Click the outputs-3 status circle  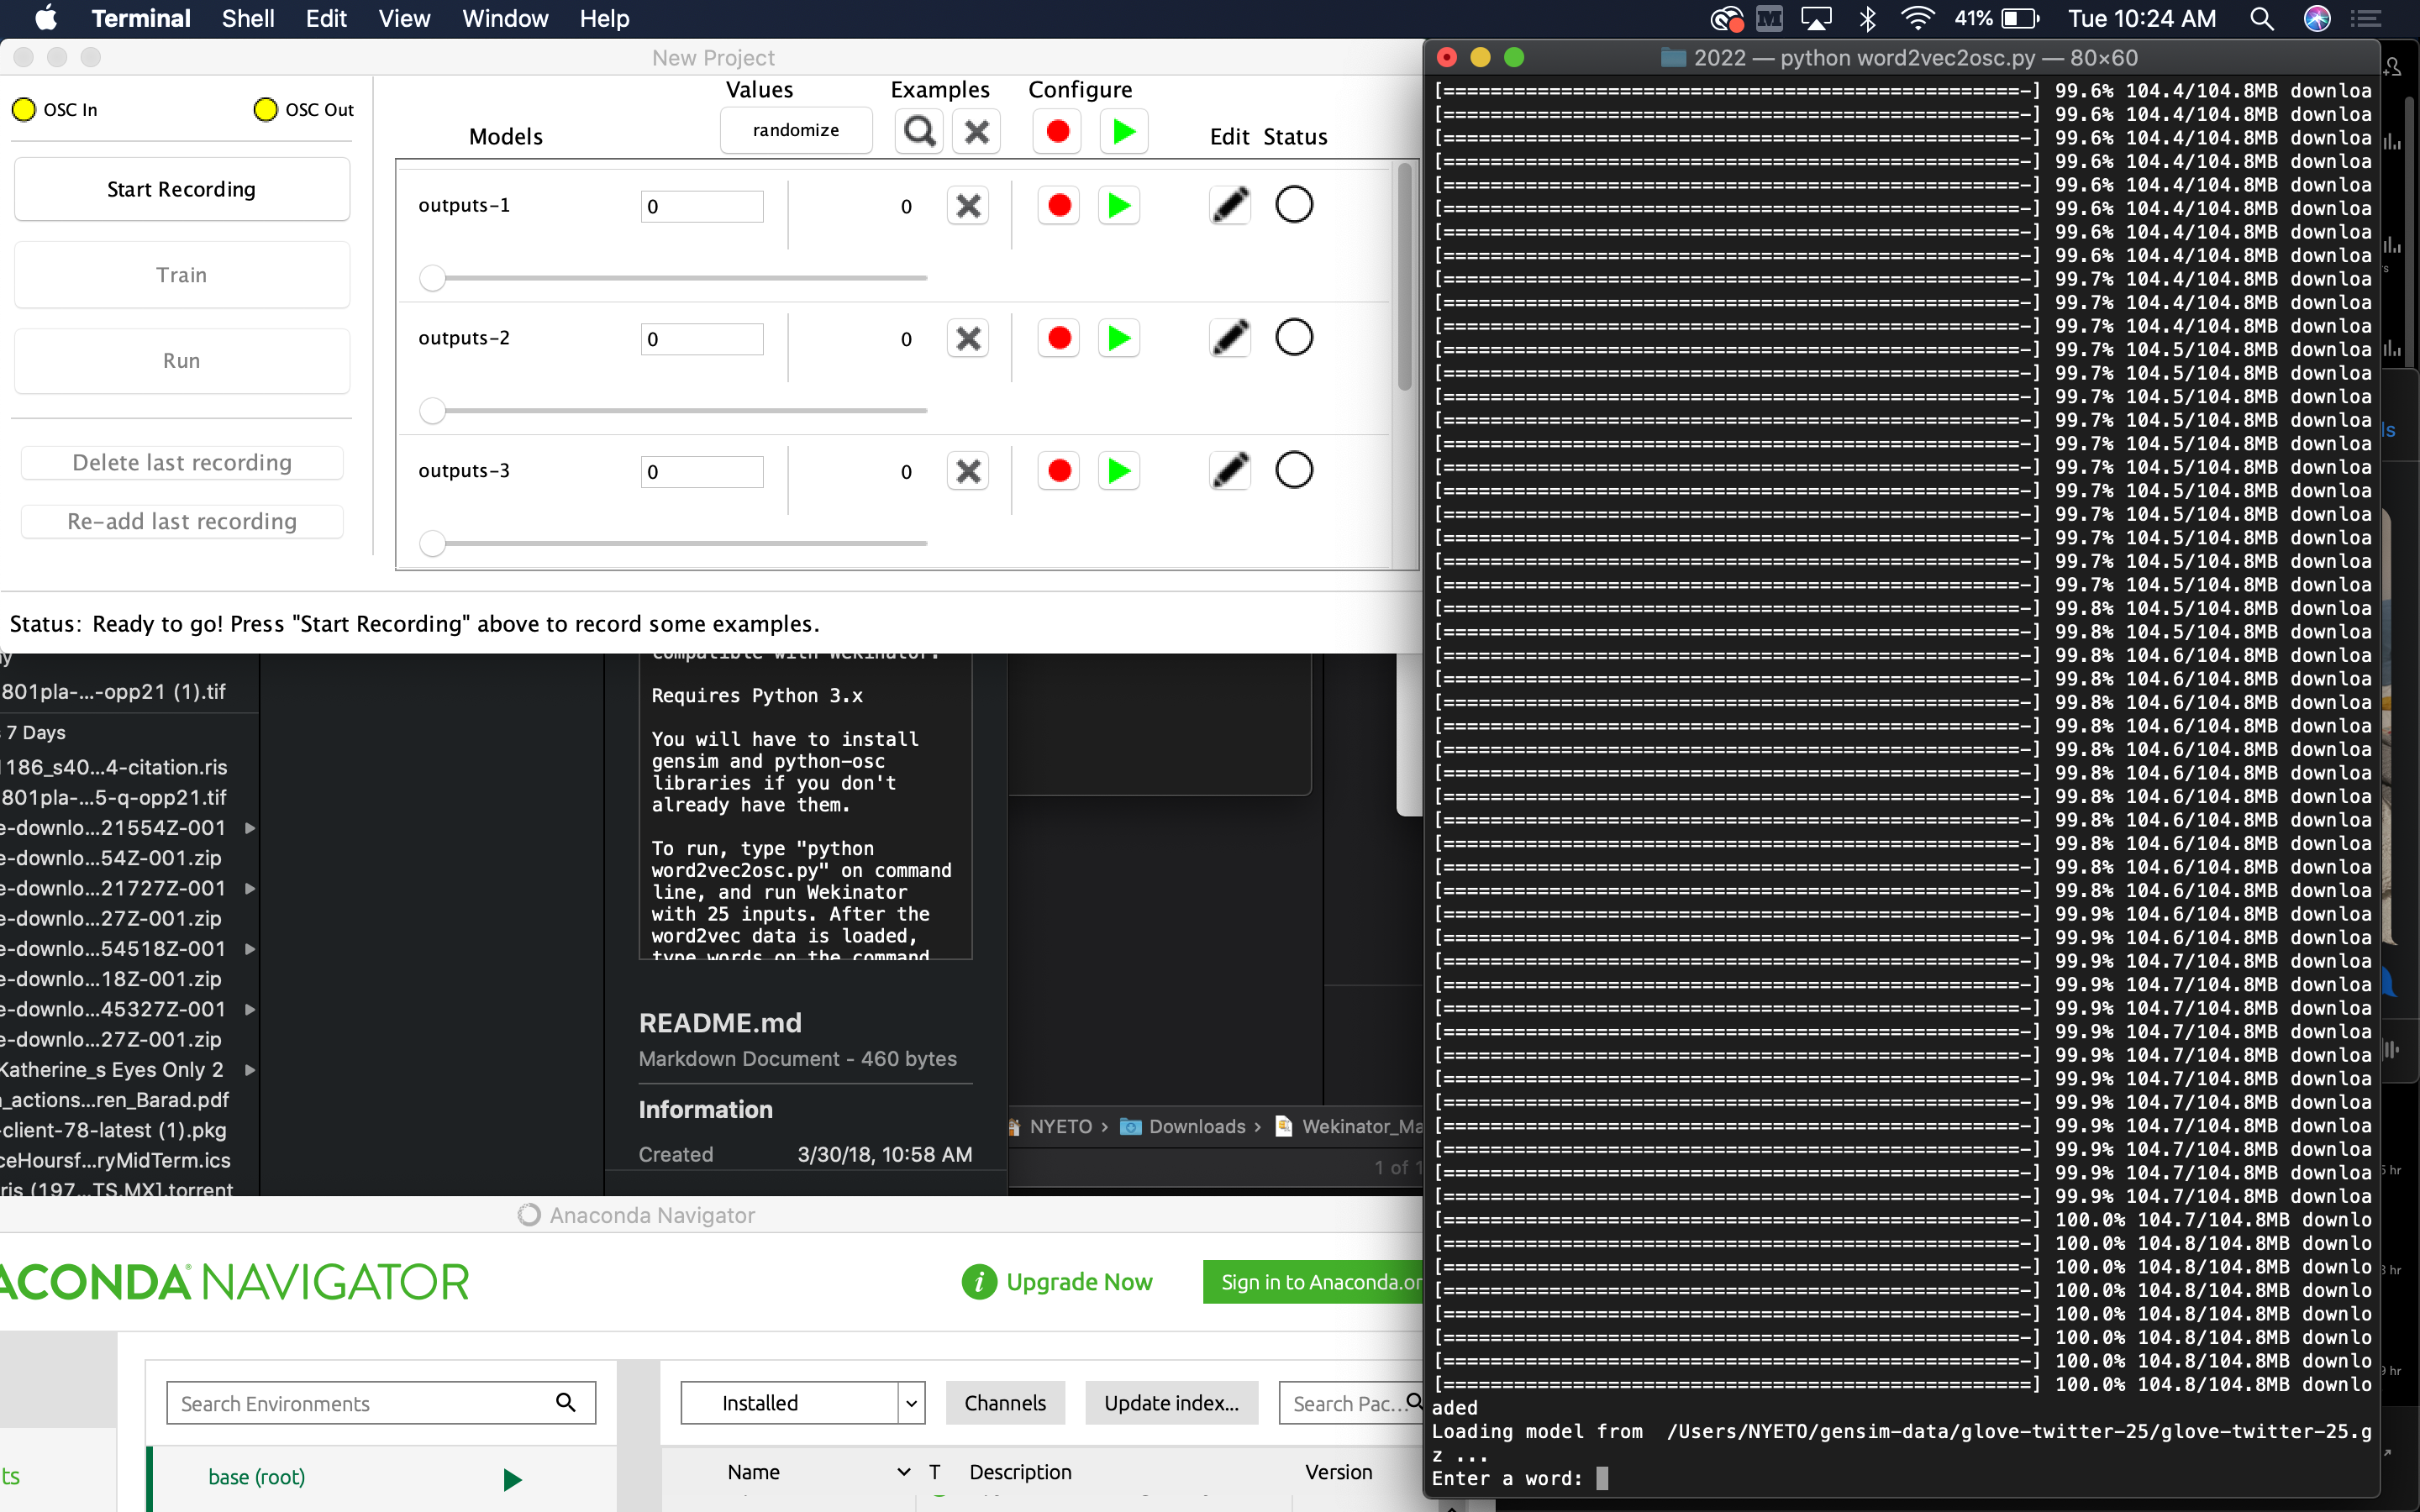1294,470
